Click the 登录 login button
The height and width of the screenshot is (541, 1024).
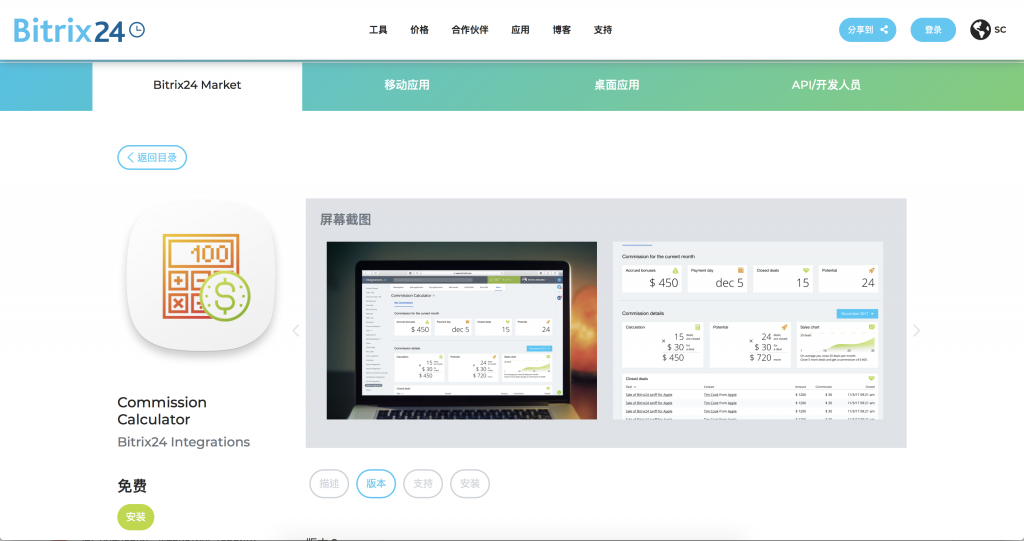point(933,30)
